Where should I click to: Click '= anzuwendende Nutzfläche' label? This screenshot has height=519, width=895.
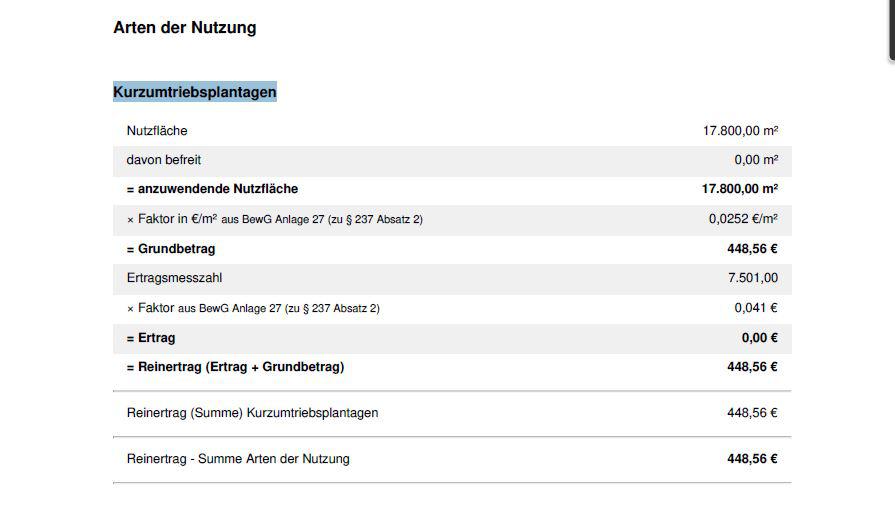[x=212, y=189]
